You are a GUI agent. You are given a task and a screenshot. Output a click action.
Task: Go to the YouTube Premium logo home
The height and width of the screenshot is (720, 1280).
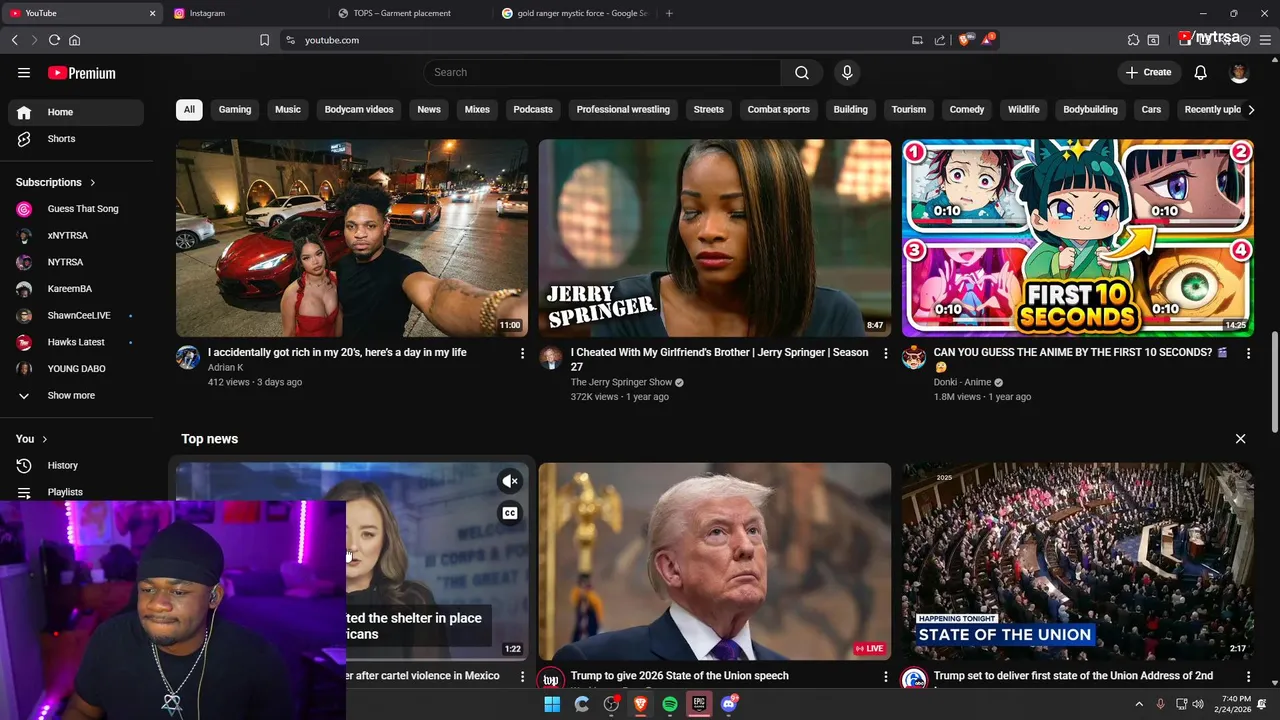(82, 73)
